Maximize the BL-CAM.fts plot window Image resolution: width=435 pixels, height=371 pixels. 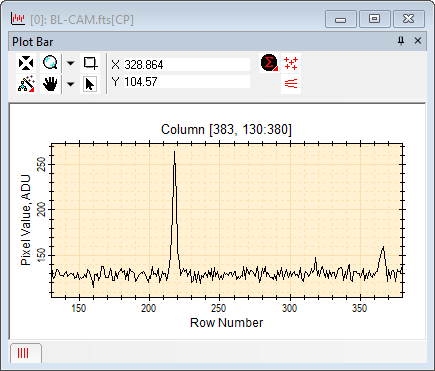click(x=374, y=19)
